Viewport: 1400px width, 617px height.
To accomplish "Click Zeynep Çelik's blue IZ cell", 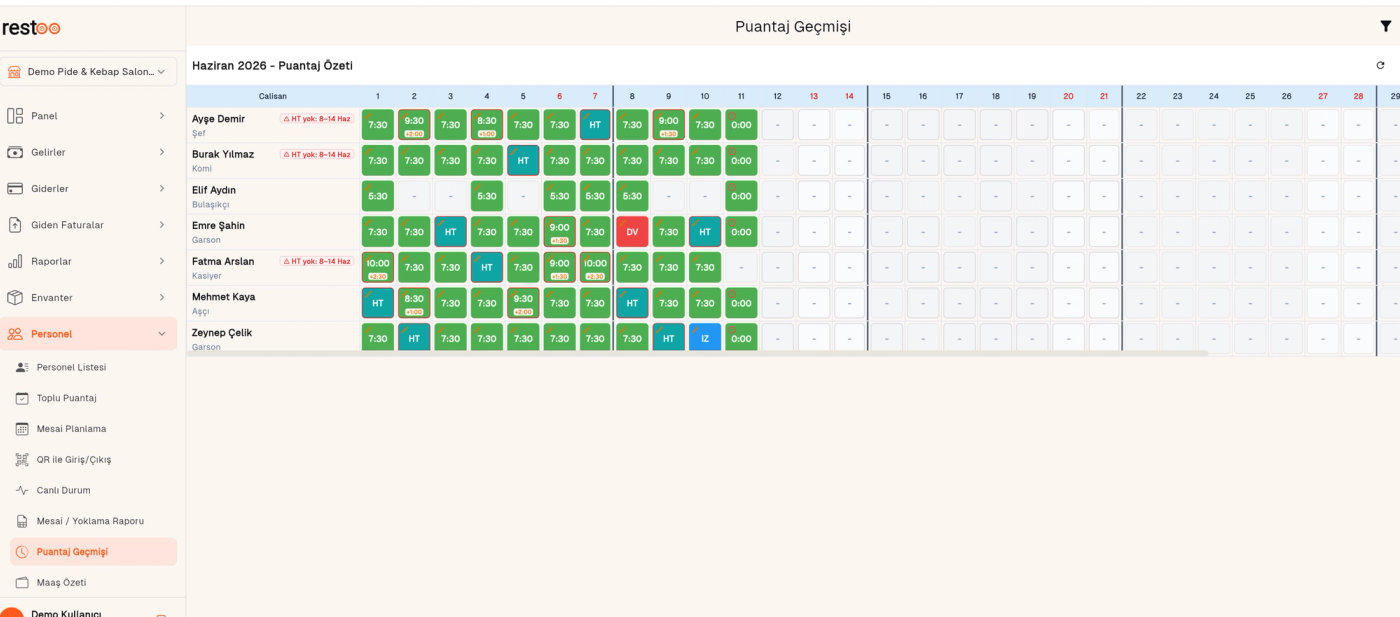I will pos(705,338).
